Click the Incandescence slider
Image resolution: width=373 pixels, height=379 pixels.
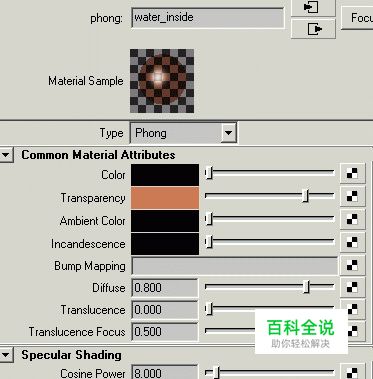click(270, 242)
